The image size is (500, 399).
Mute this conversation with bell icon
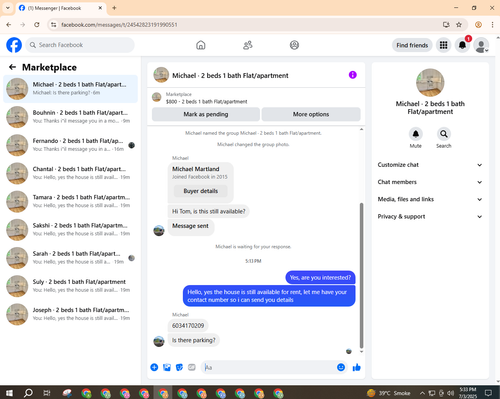(416, 134)
